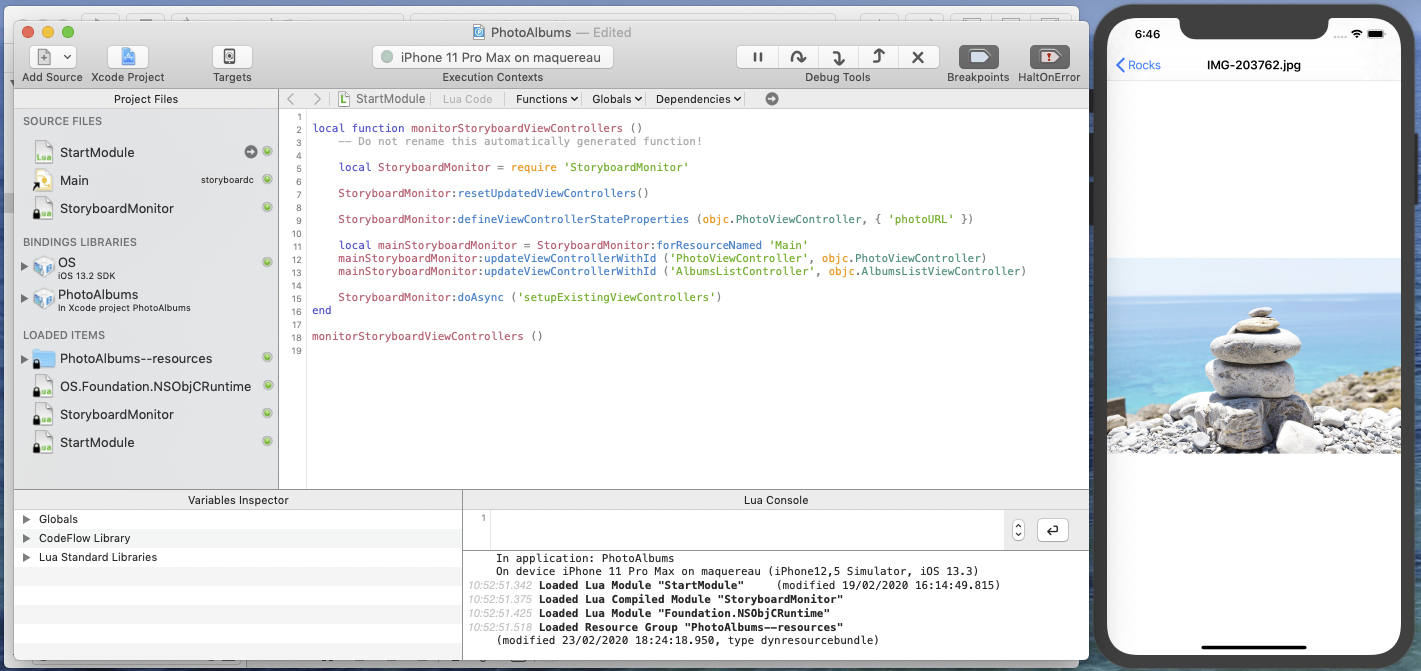Click the Step Into debug button
Image resolution: width=1421 pixels, height=671 pixels.
838,57
